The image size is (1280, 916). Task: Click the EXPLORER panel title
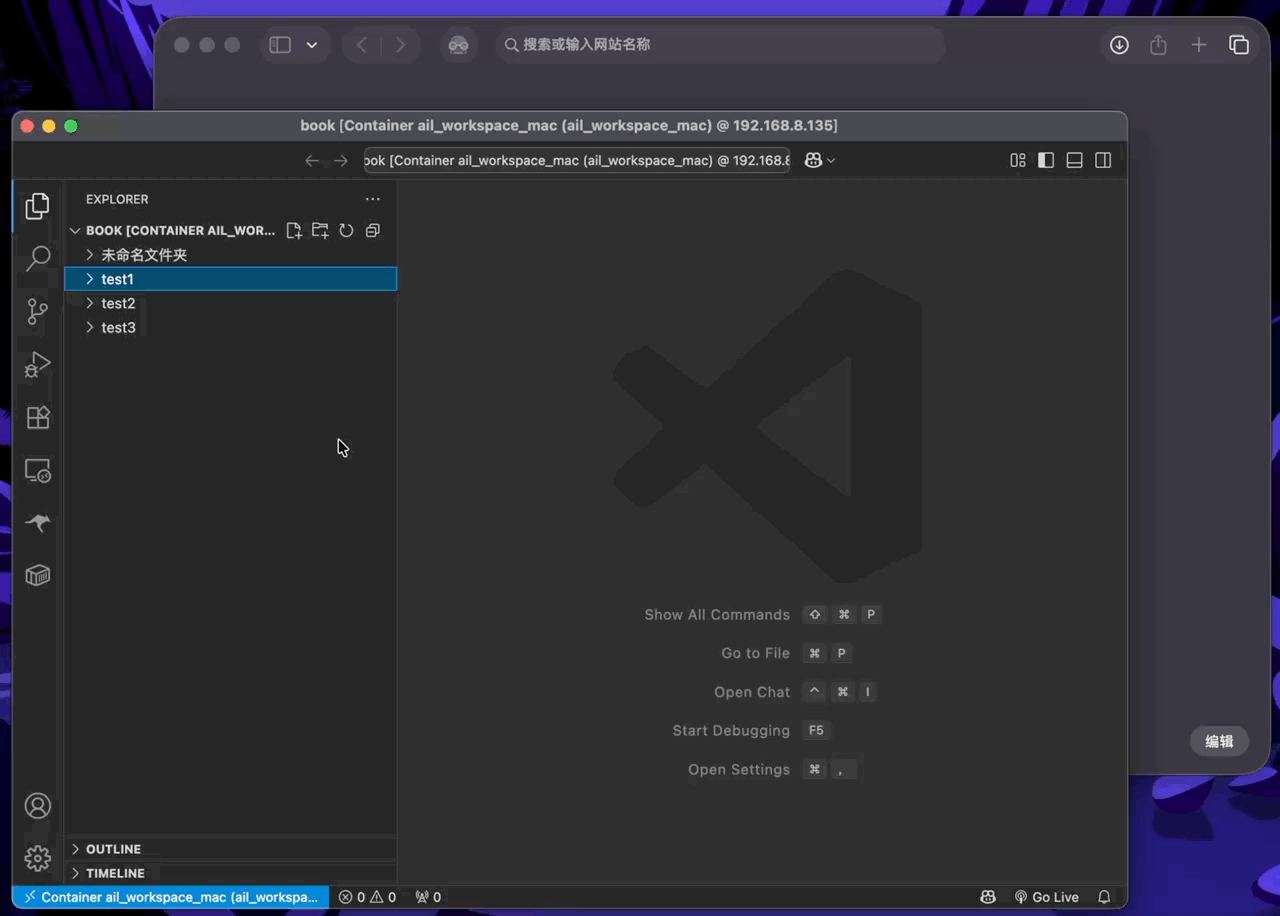(117, 199)
